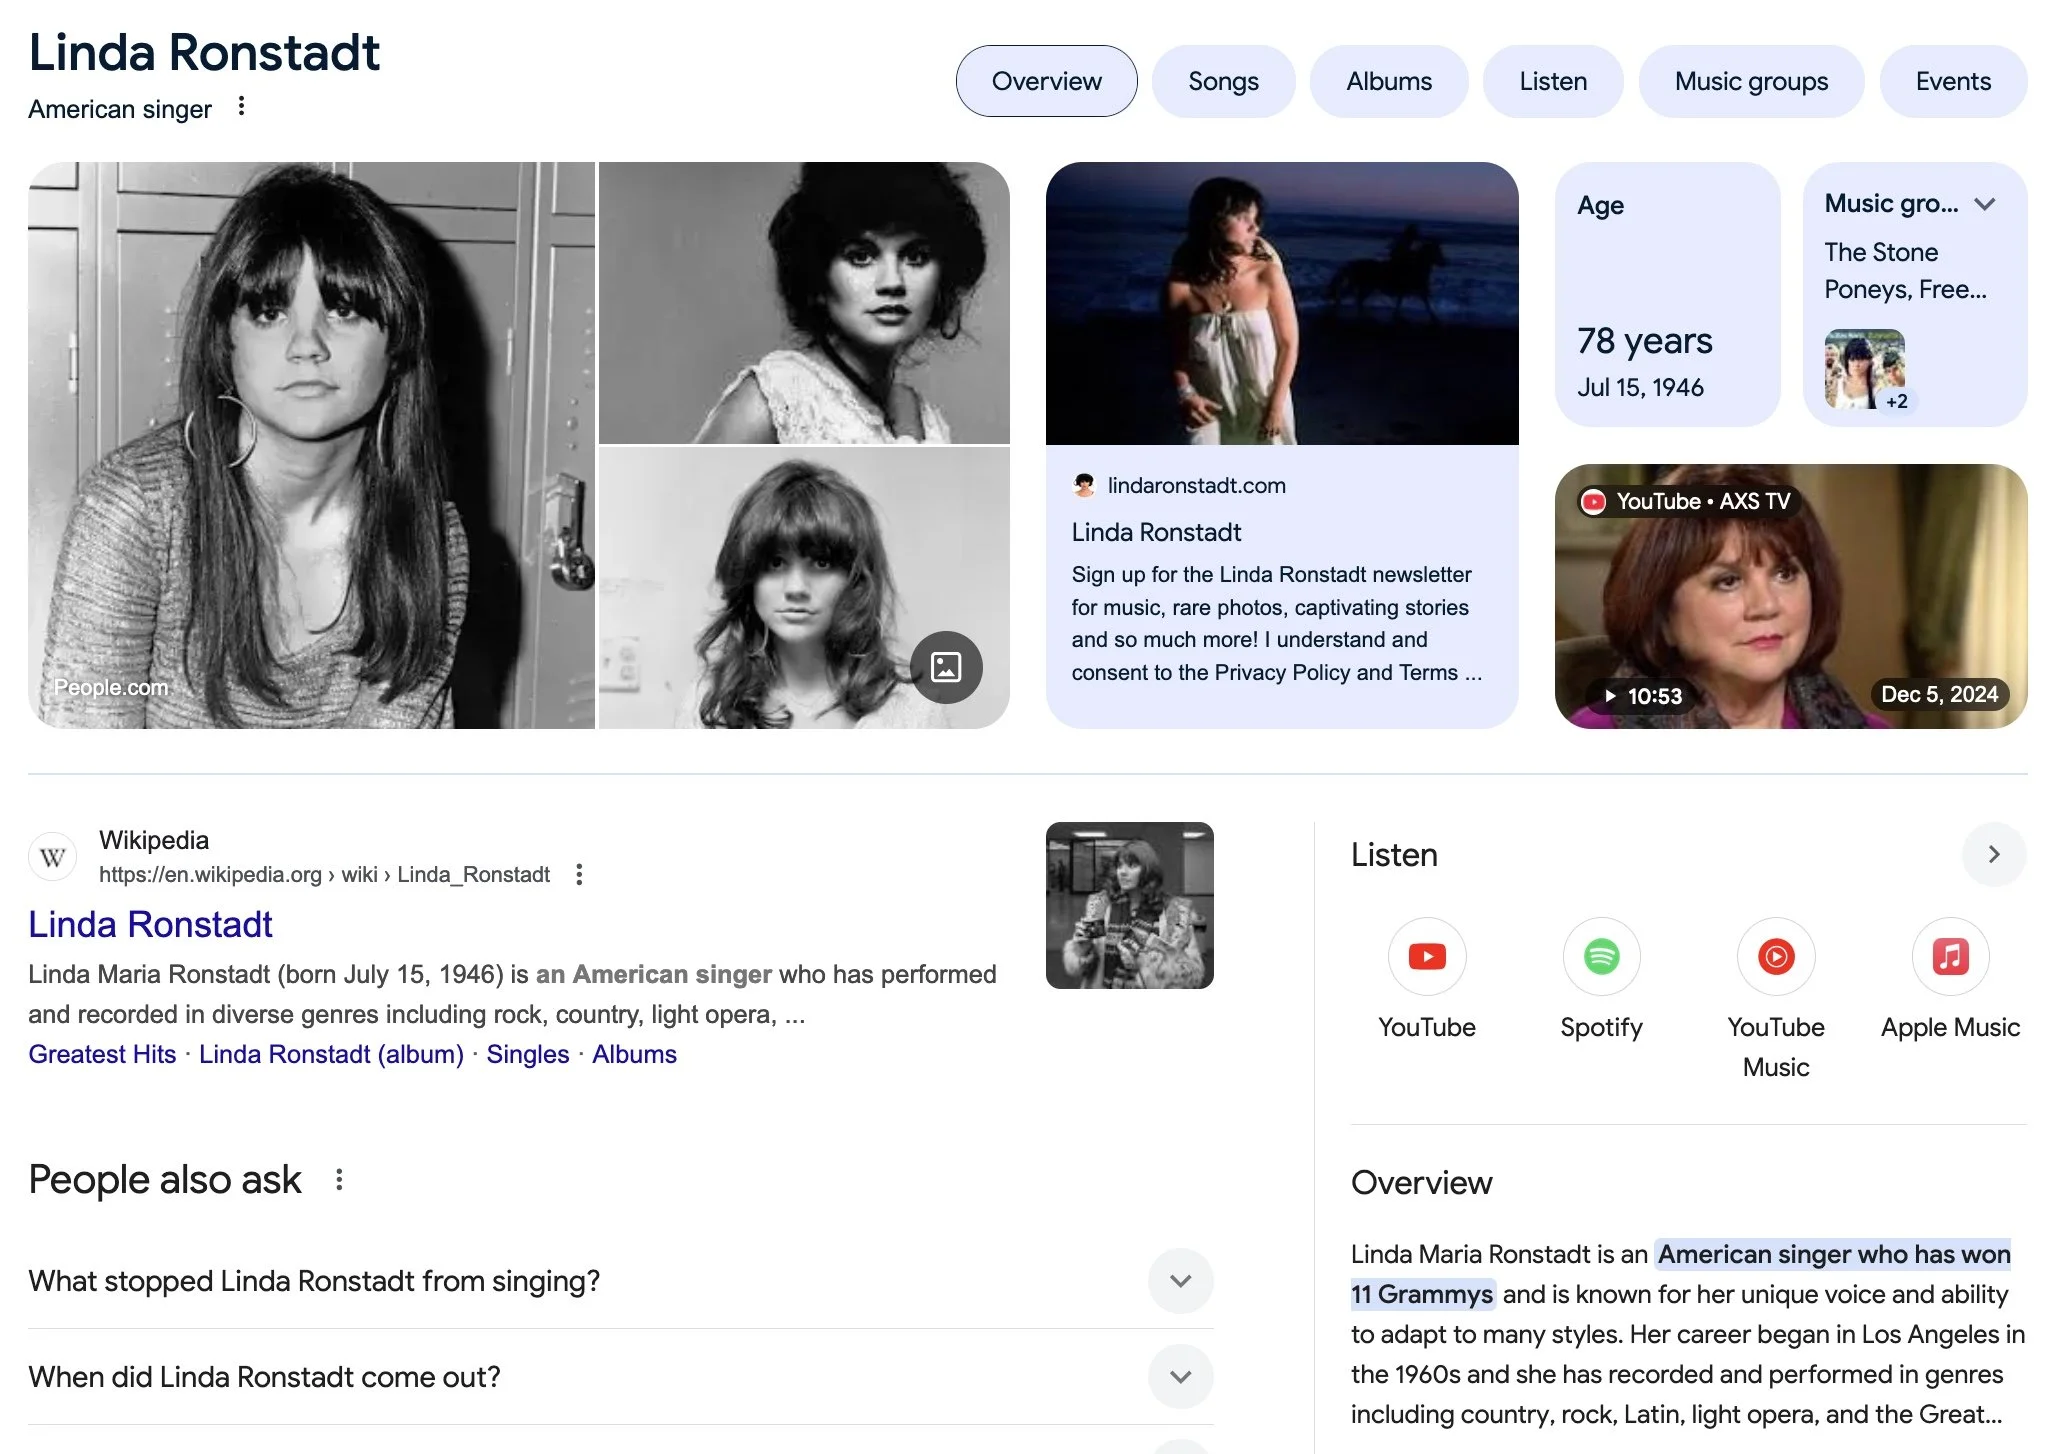Open the Greatest Hits sublink
Image resolution: width=2060 pixels, height=1454 pixels.
[x=102, y=1054]
